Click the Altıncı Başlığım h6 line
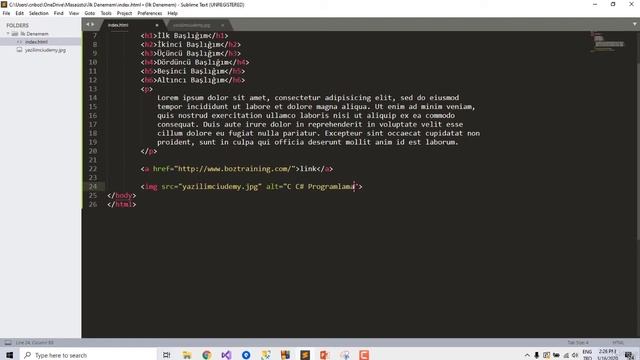Viewport: 640px width, 360px height. click(x=193, y=80)
